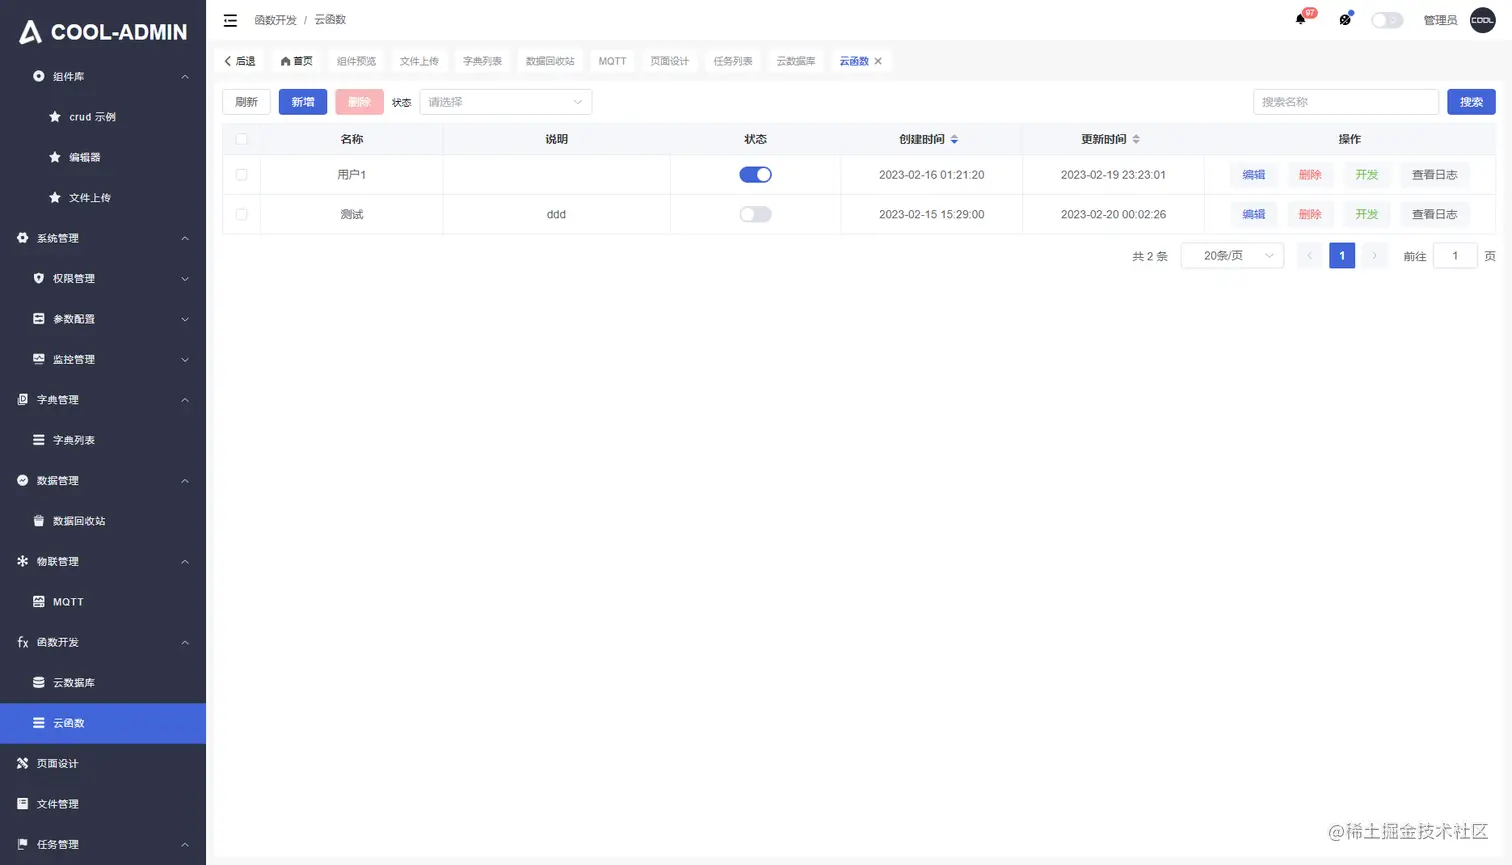Open the COOL user avatar

(x=1482, y=20)
